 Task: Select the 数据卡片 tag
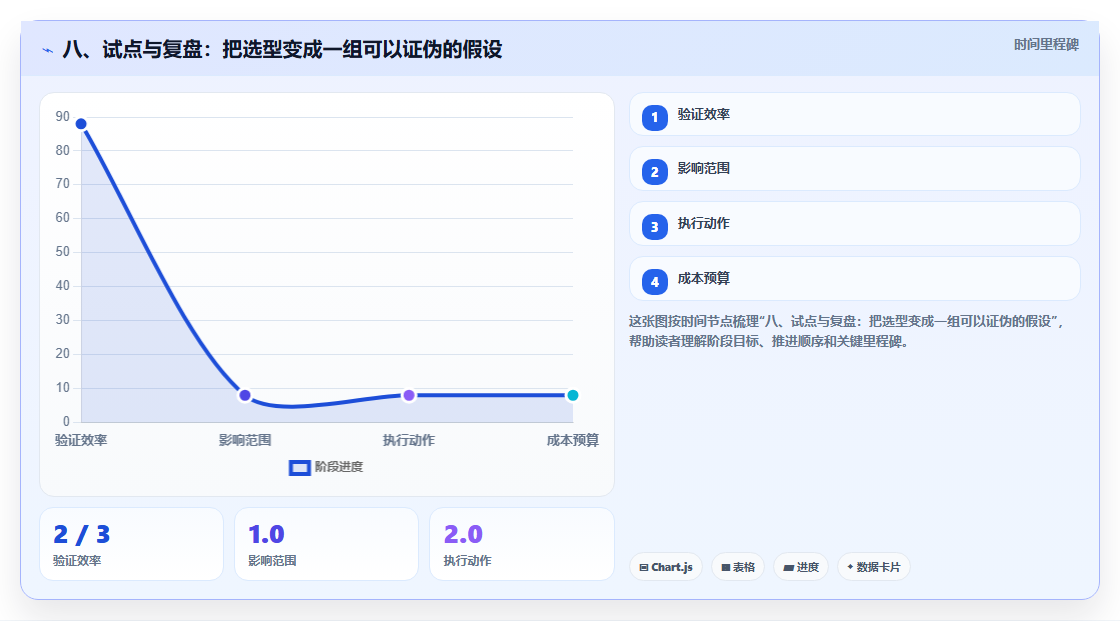[x=874, y=567]
